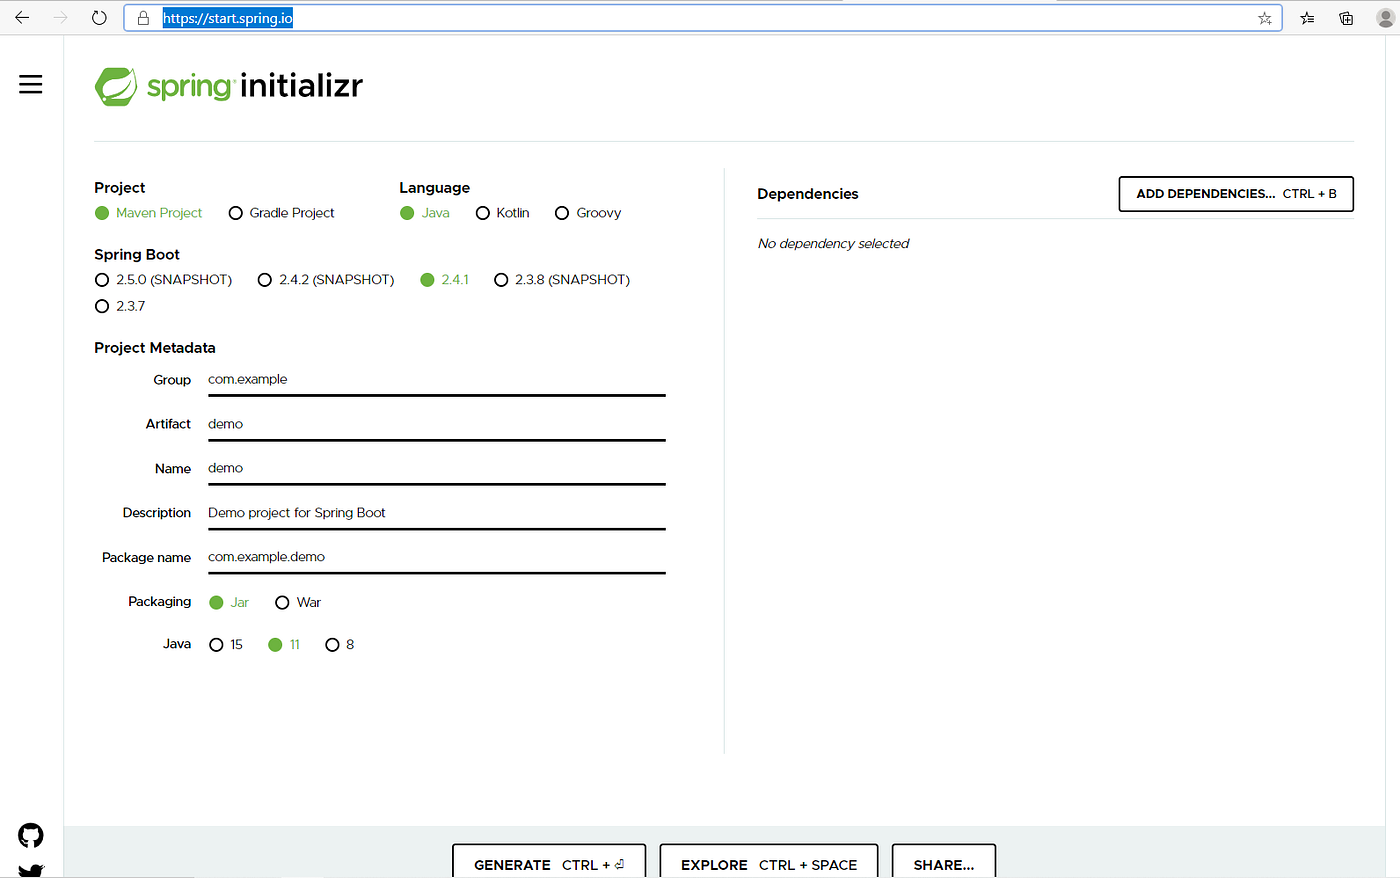Open the hamburger menu in sidebar
Viewport: 1400px width, 878px height.
pyautogui.click(x=31, y=84)
